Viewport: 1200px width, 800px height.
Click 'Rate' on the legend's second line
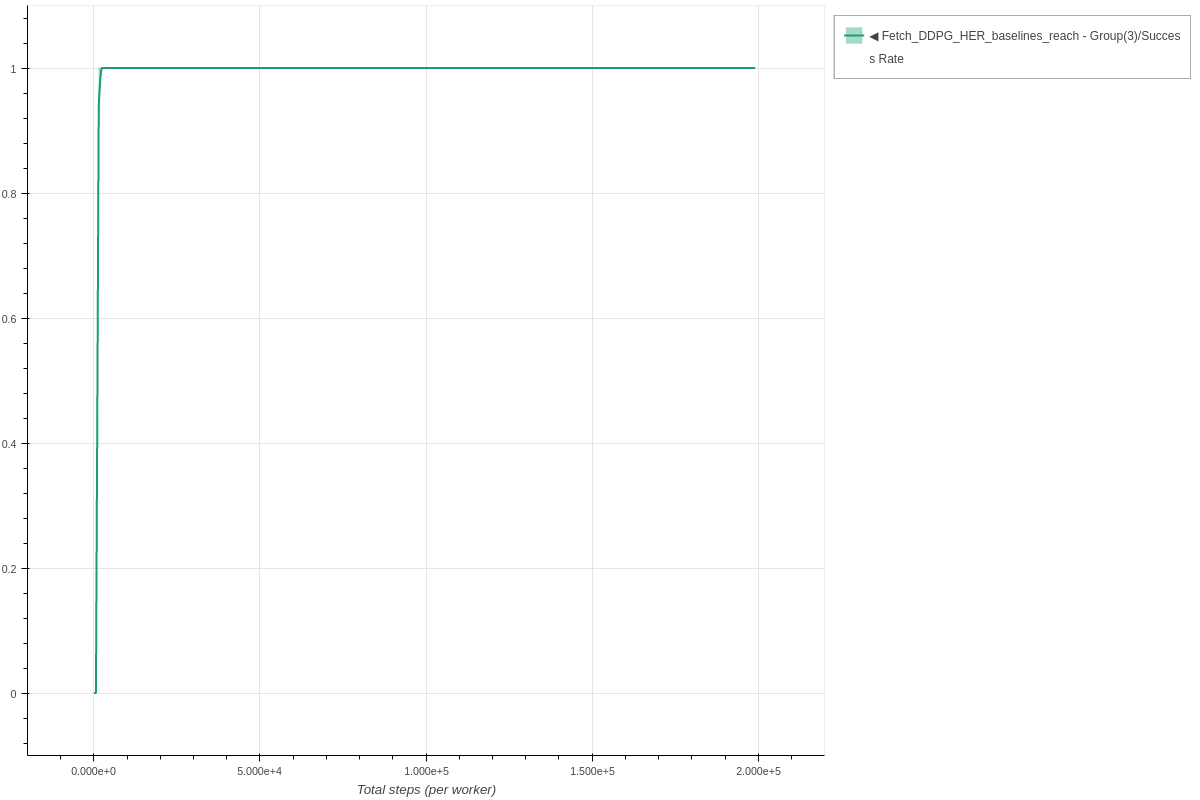point(891,59)
